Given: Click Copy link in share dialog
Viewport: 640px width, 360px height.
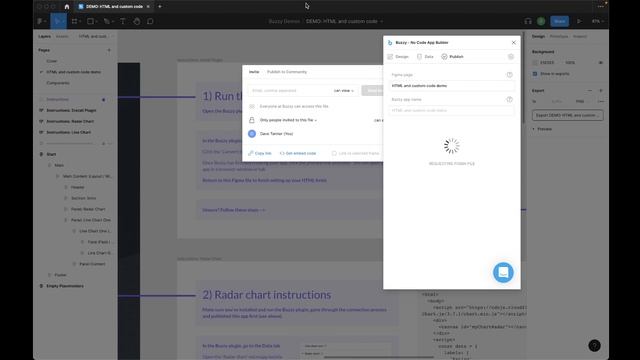Looking at the screenshot, I should [260, 153].
